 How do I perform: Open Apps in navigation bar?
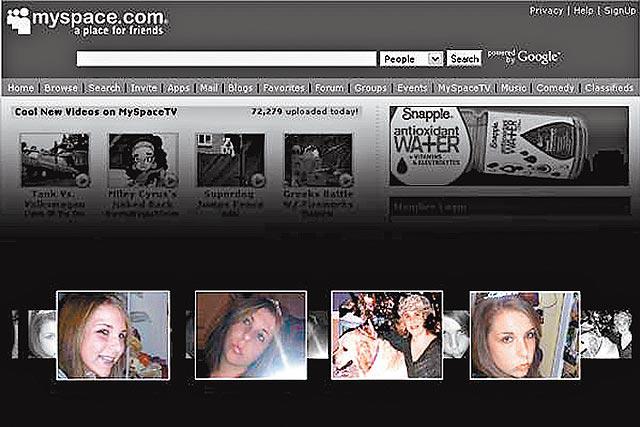178,88
